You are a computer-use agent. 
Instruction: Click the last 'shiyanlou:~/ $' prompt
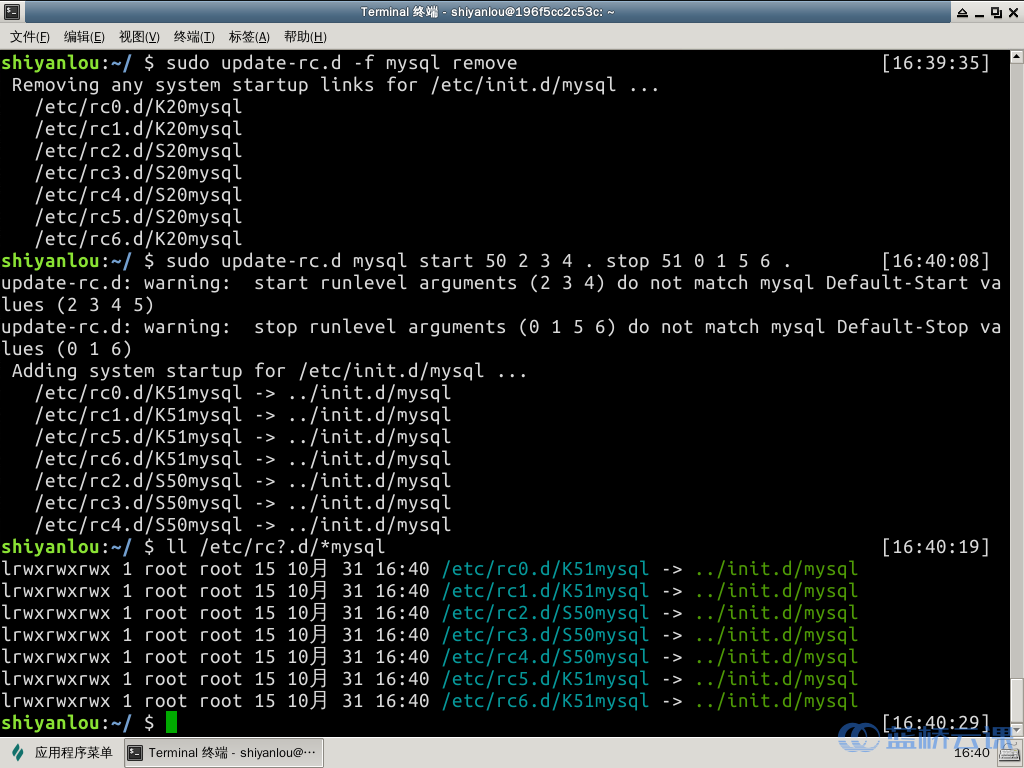click(78, 722)
